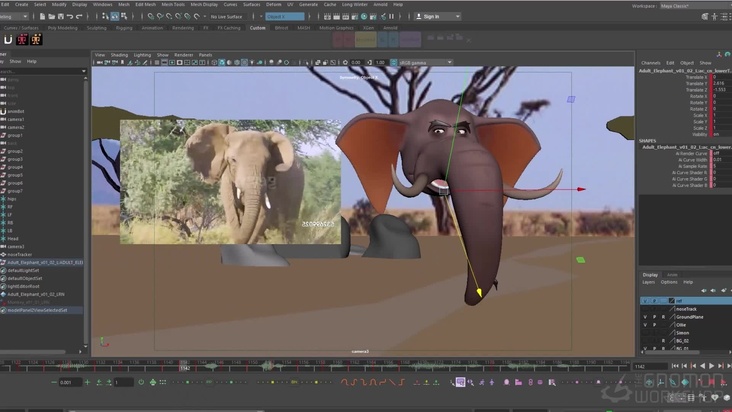Open the menu set dropdown at top left
732x412 pixels.
tap(14, 16)
